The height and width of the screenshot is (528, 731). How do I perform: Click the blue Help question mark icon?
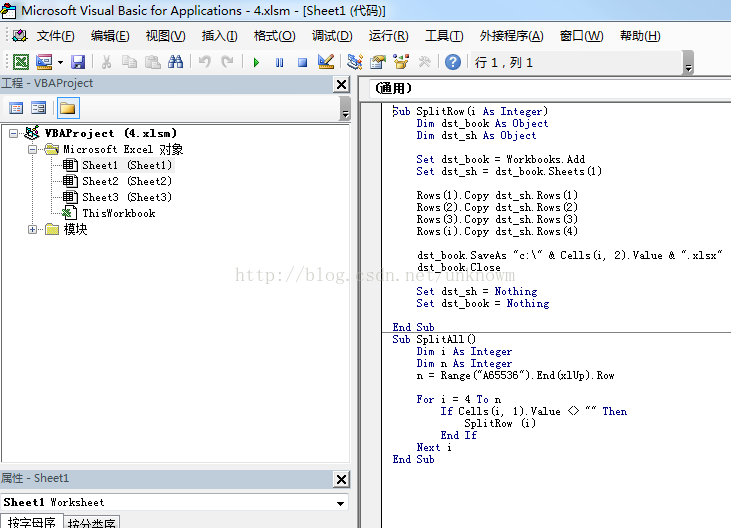[x=453, y=62]
